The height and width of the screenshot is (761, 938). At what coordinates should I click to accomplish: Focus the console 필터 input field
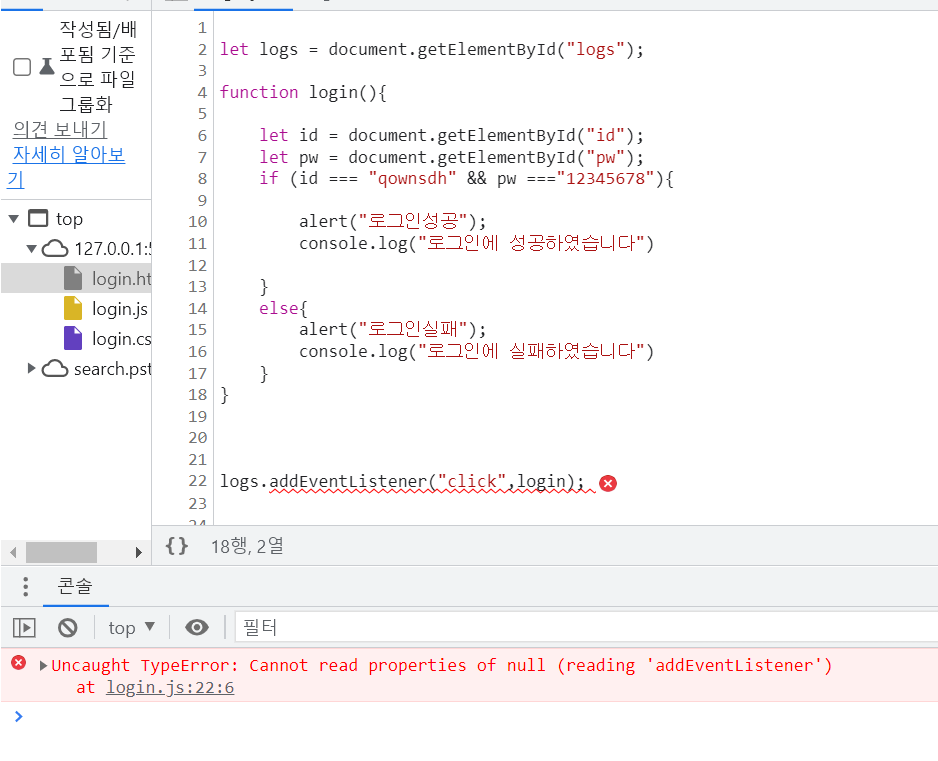coord(586,627)
